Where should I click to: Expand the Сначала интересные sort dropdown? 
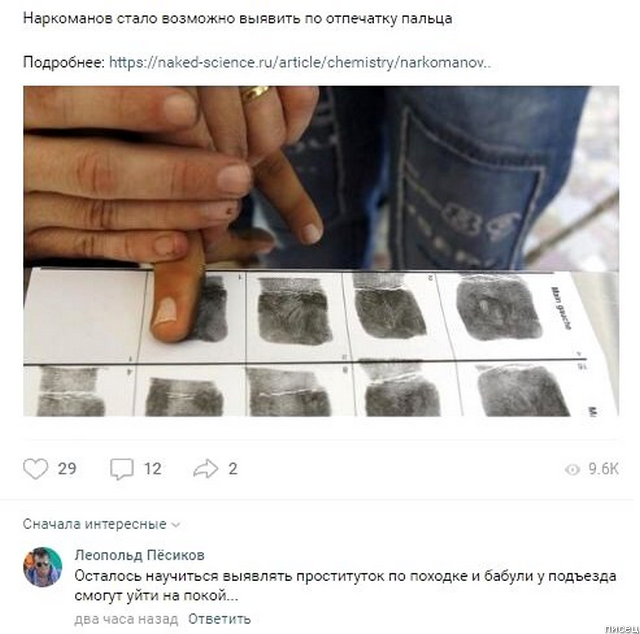[x=101, y=524]
